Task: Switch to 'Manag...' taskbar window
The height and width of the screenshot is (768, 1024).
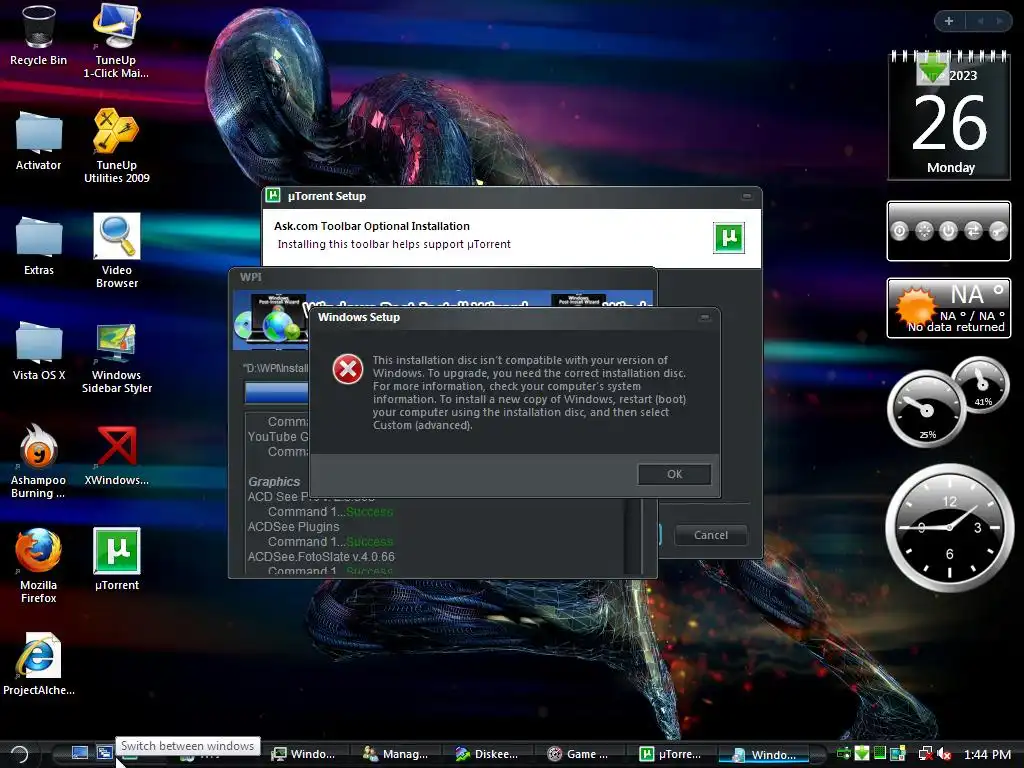Action: [396, 754]
